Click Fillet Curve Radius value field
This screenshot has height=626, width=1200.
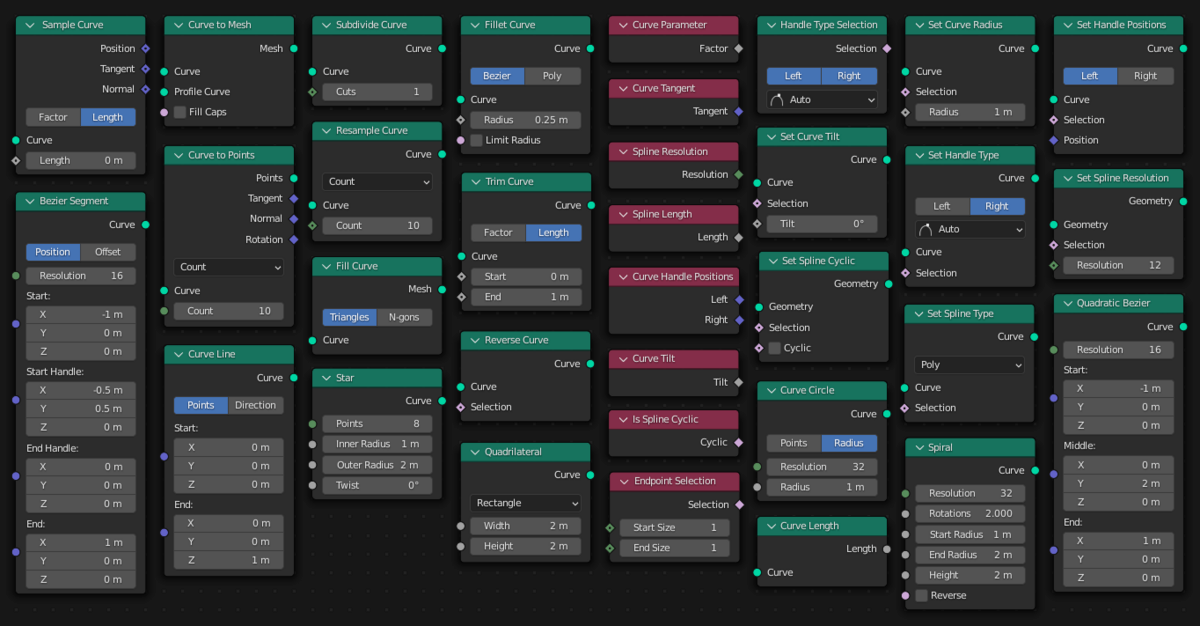(526, 120)
